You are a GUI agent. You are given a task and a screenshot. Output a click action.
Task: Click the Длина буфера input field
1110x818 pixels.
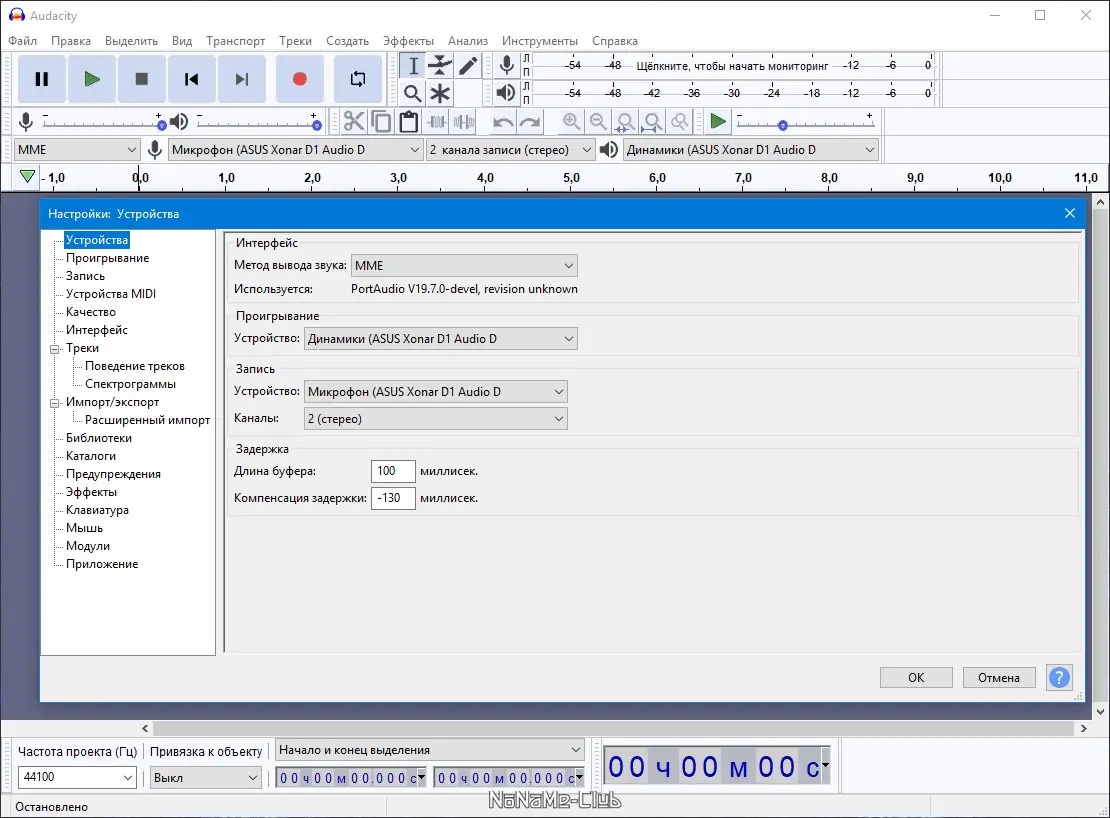click(392, 471)
